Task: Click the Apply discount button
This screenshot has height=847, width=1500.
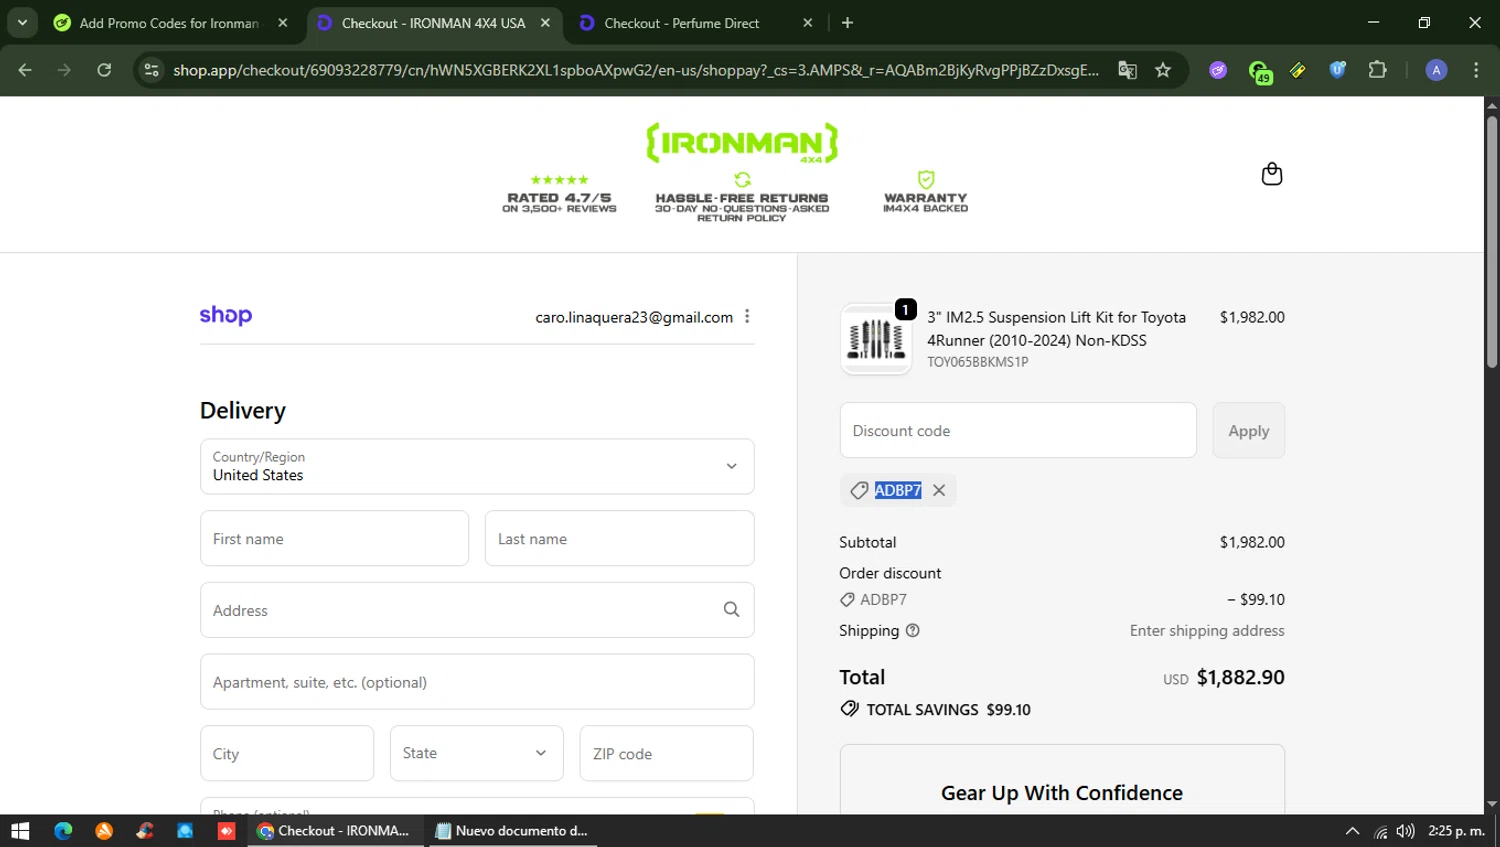Action: pos(1248,430)
